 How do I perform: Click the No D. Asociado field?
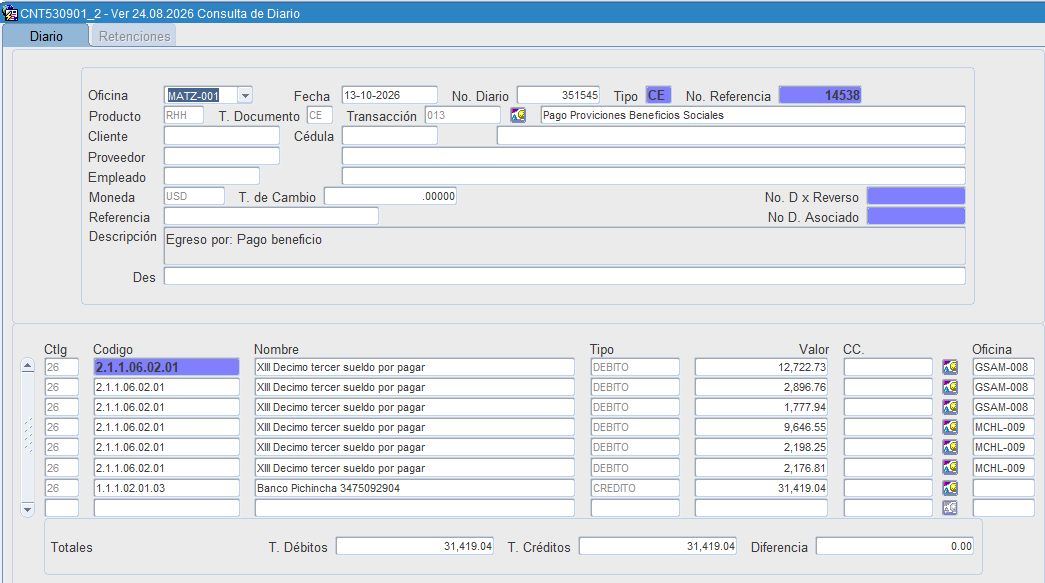(916, 216)
